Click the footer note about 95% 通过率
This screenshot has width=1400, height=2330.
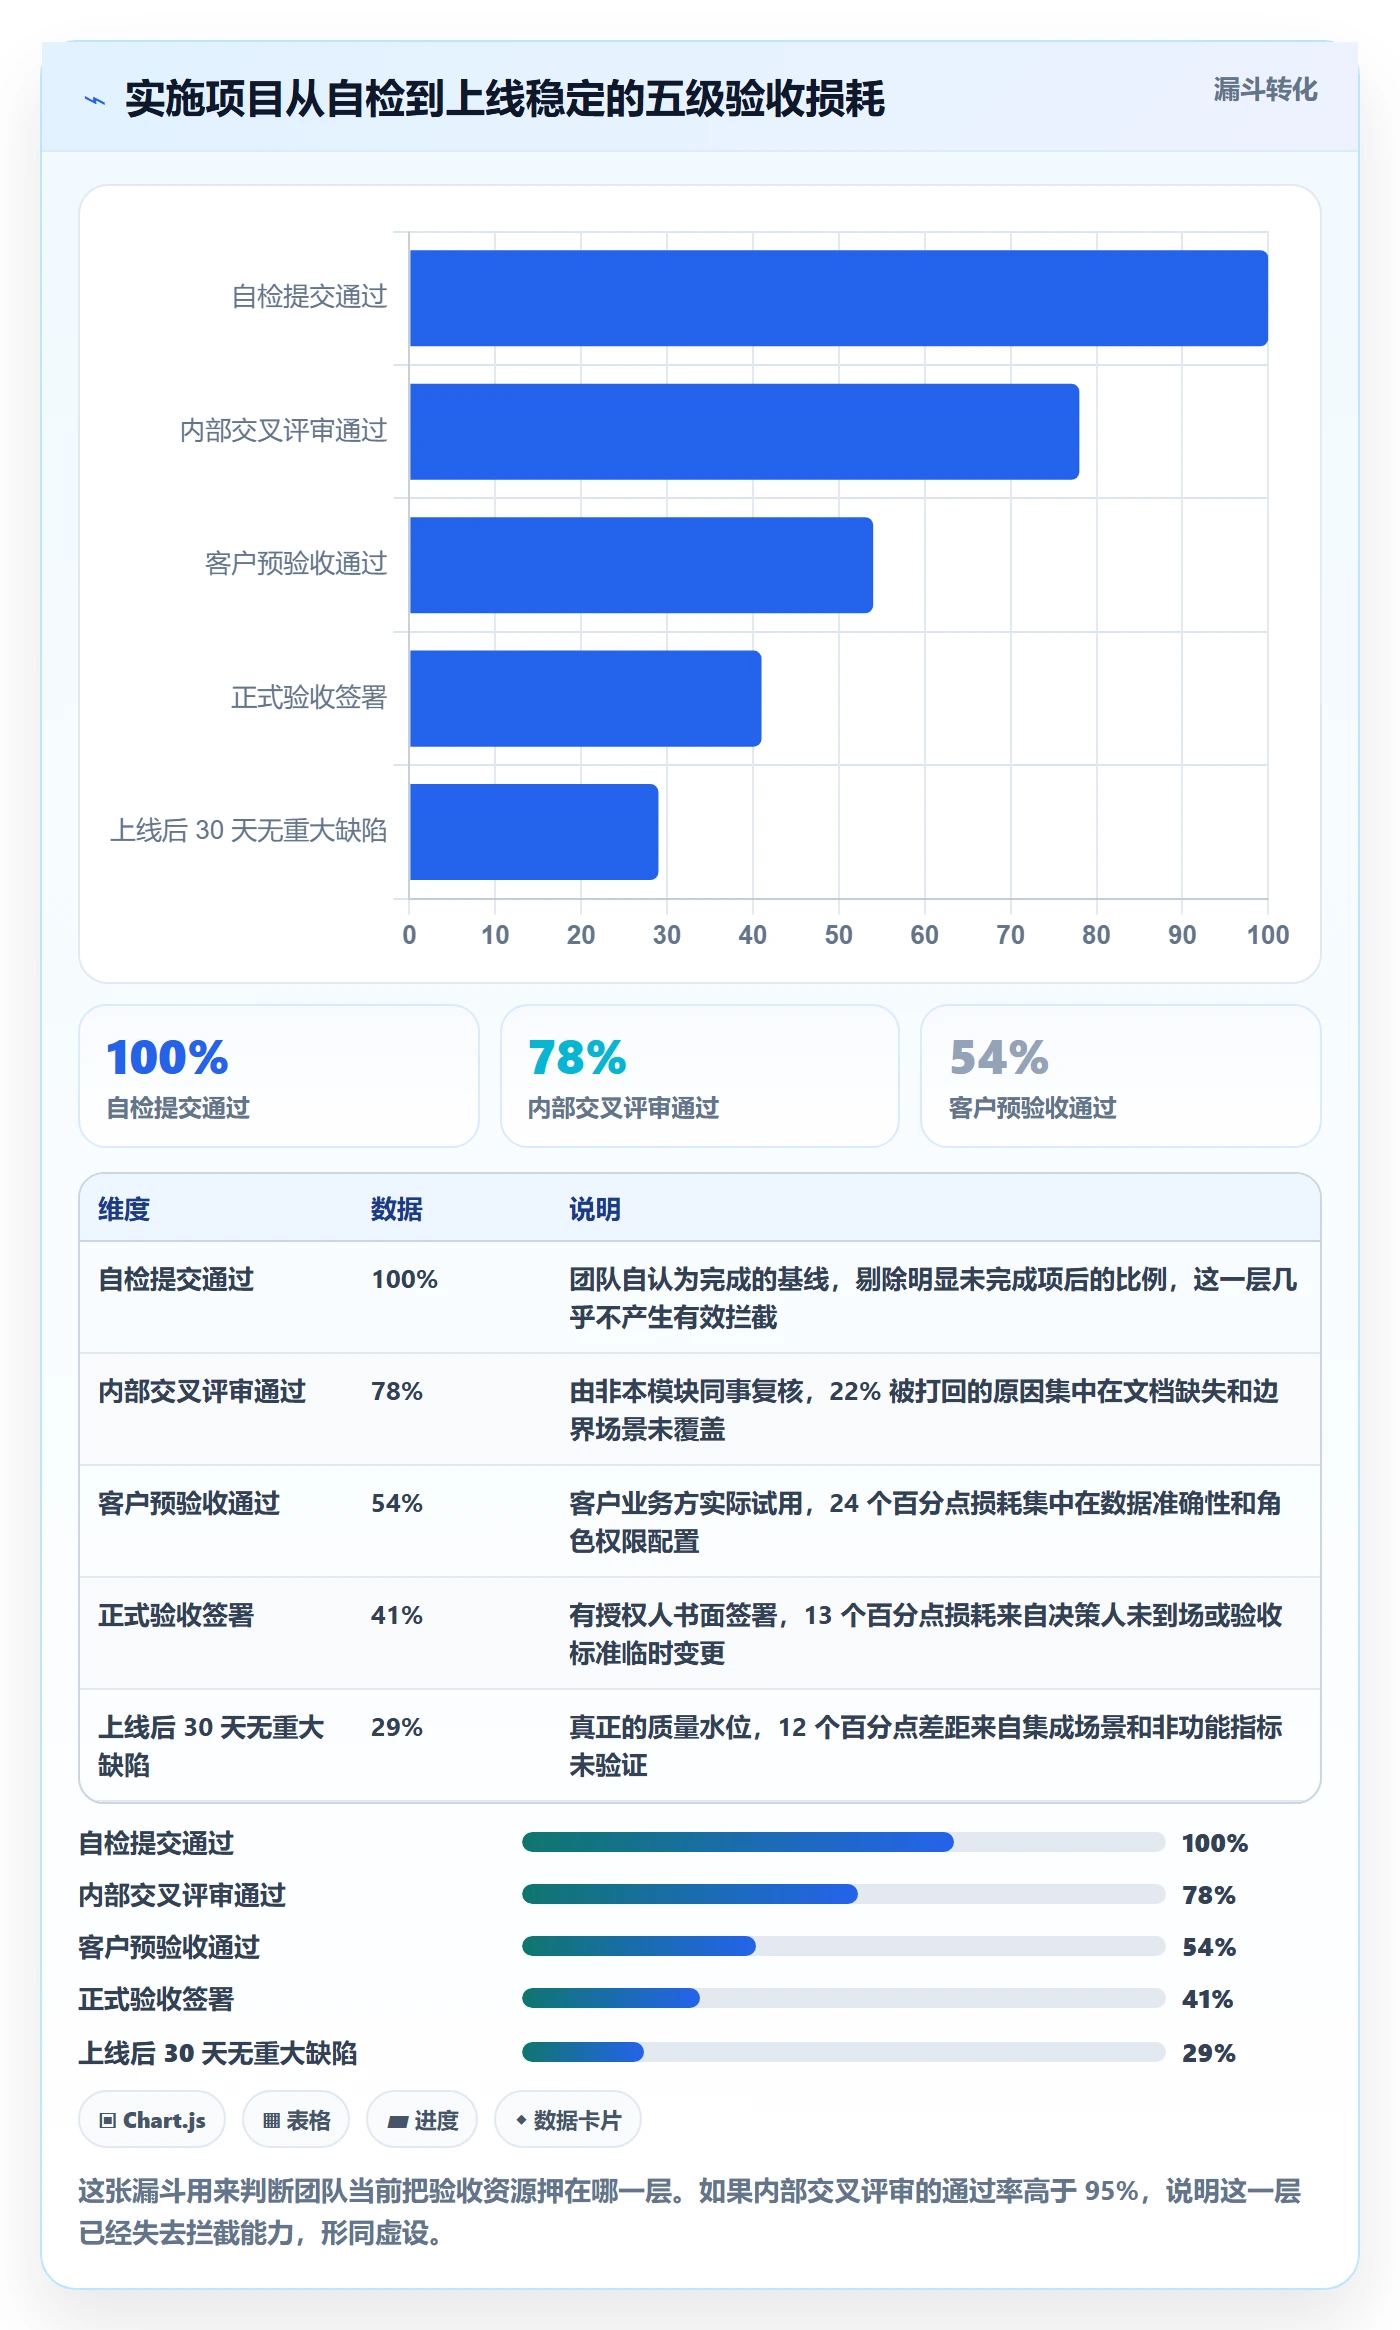690,2212
